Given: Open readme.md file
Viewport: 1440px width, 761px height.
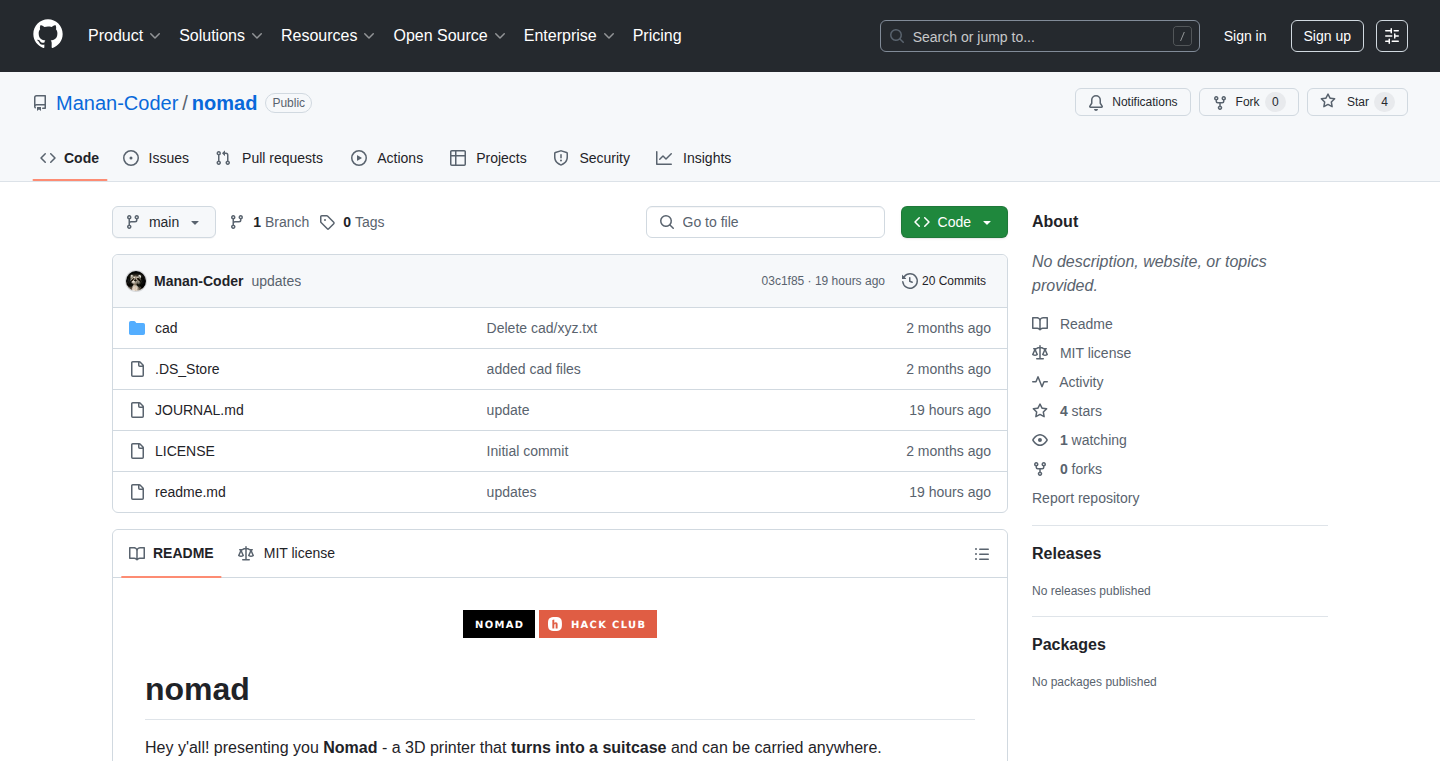Looking at the screenshot, I should point(190,492).
